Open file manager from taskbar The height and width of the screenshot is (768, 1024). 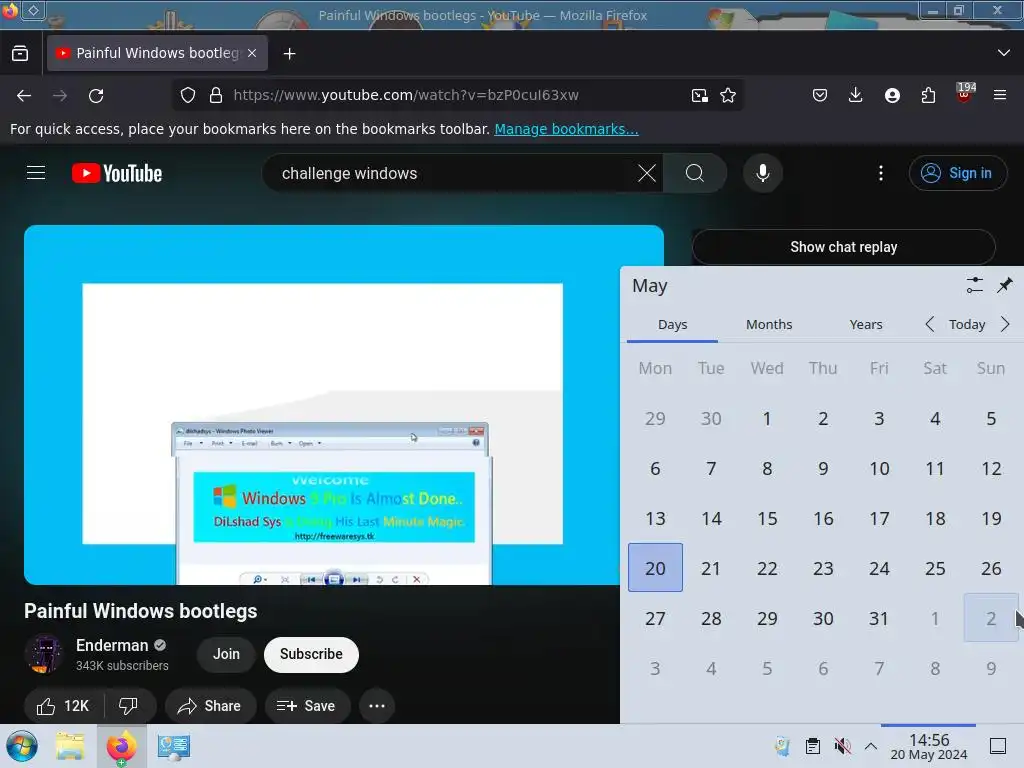click(70, 746)
